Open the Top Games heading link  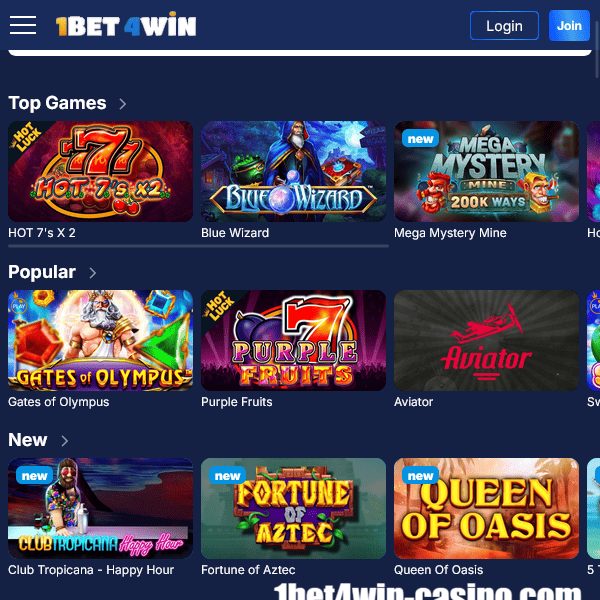(57, 103)
